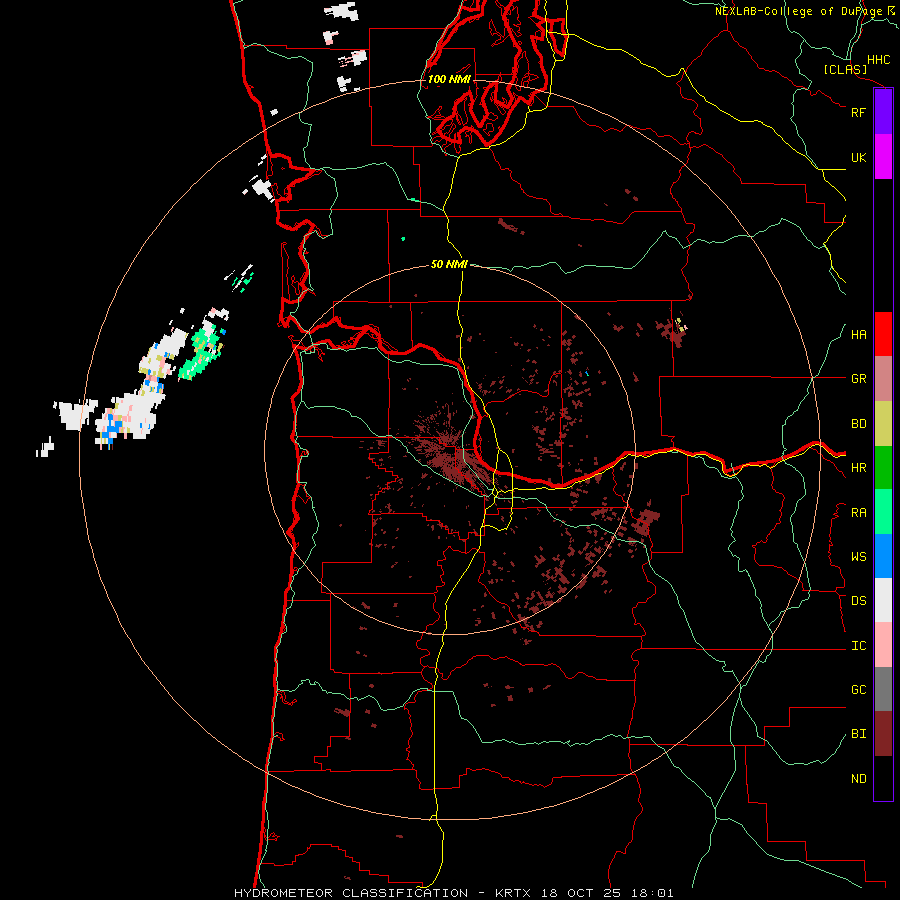The image size is (900, 900).
Task: Click the WS legend label
Action: coord(859,557)
